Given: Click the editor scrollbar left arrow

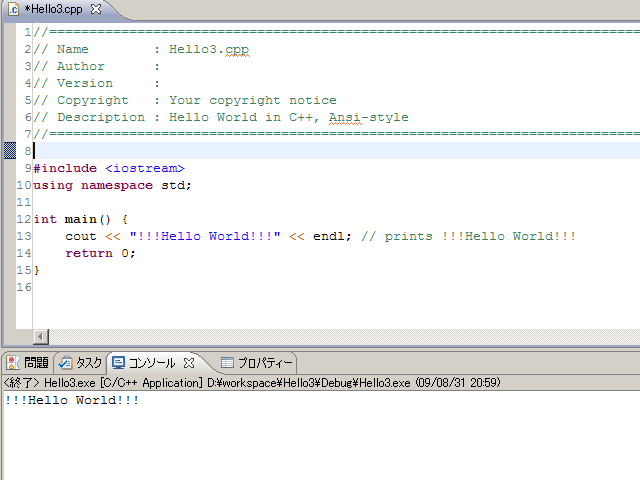Looking at the screenshot, I should click(x=41, y=336).
